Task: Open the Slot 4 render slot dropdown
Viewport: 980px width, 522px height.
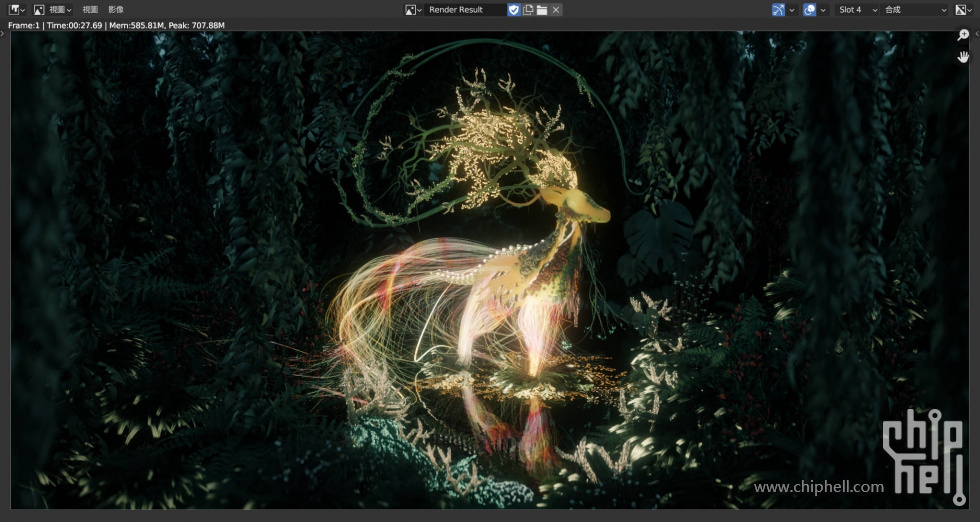Action: click(x=858, y=9)
